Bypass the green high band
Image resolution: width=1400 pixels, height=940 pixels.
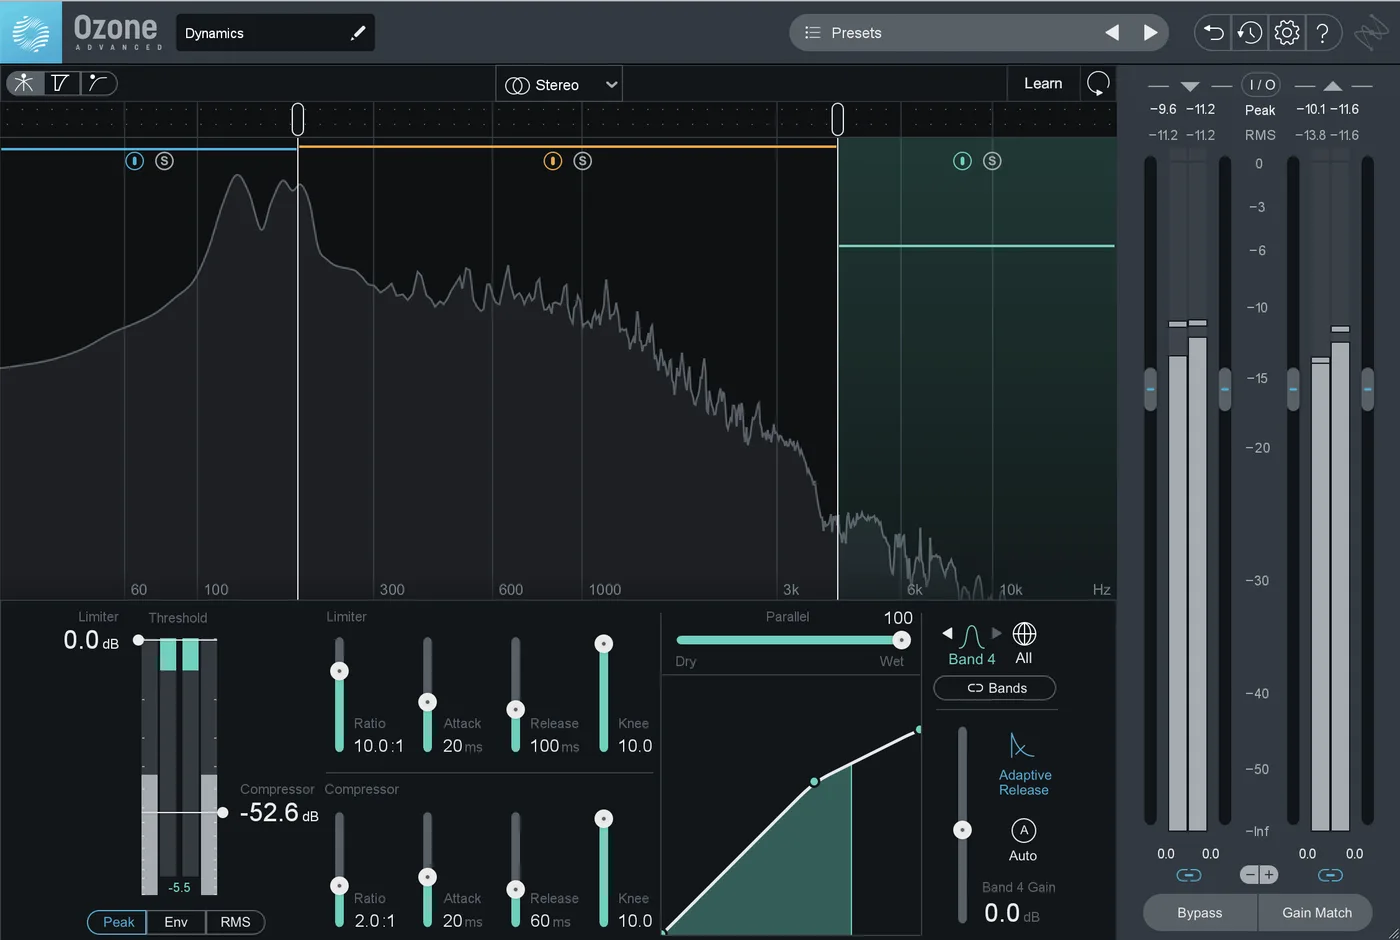[962, 161]
